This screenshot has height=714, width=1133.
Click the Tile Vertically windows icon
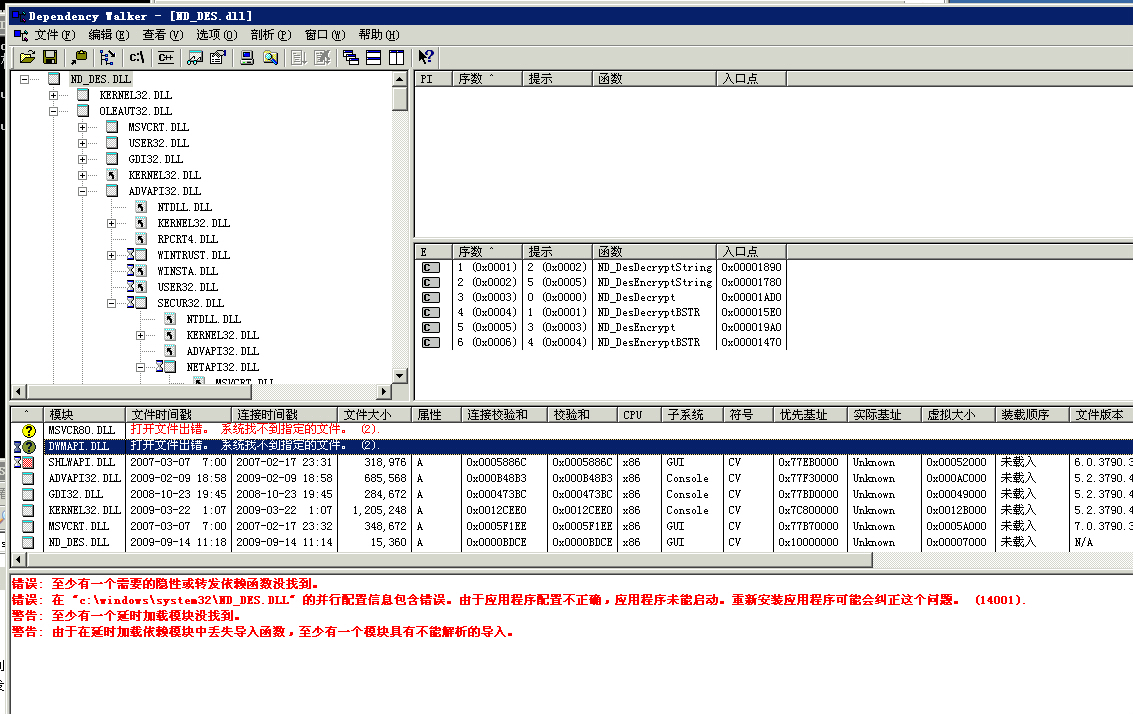coord(397,58)
